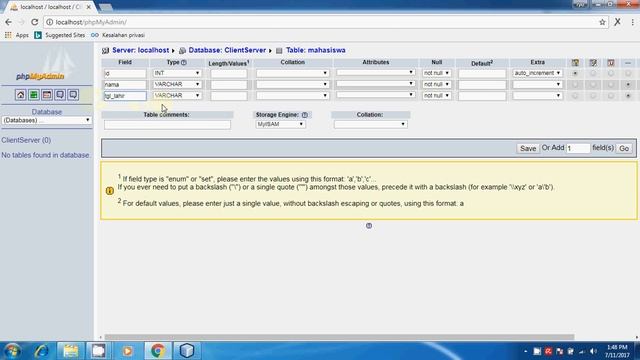This screenshot has height=360, width=640.
Task: Click the fifth sidebar toolbar icon
Action: pyautogui.click(x=73, y=95)
